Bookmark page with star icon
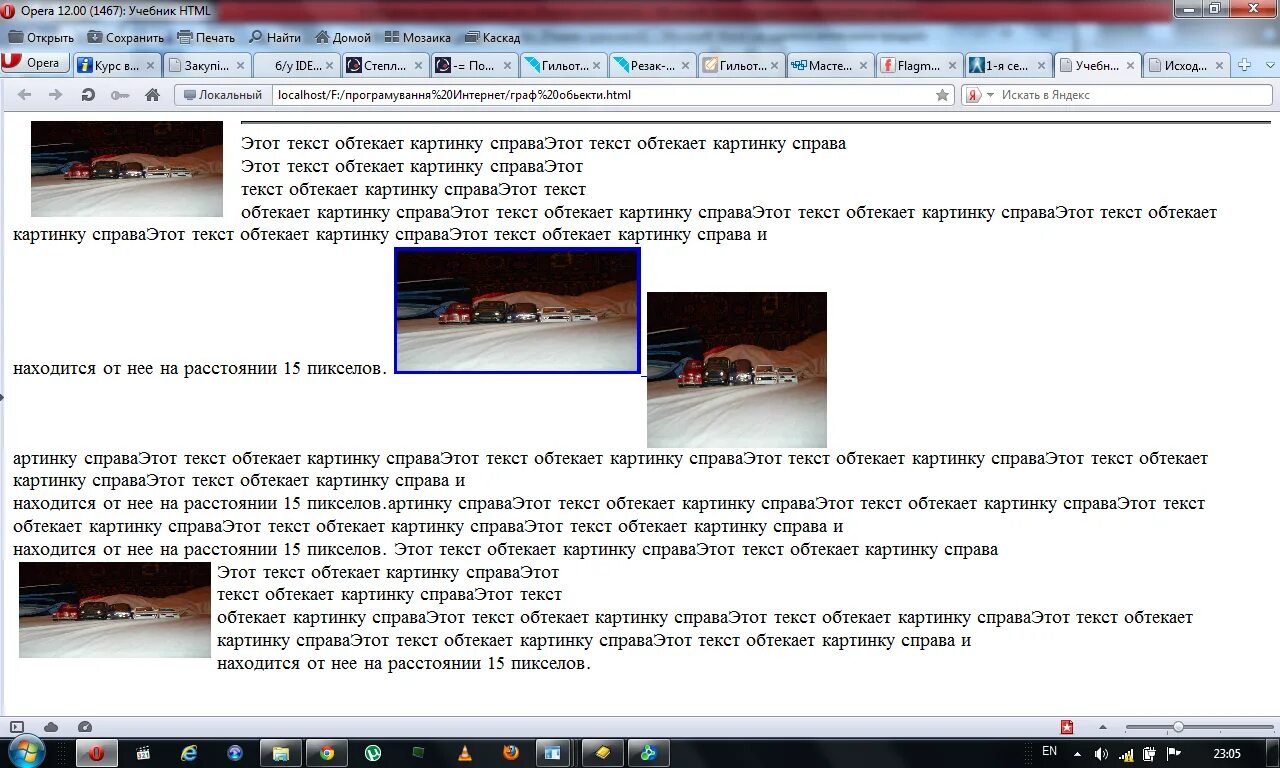The image size is (1280, 768). point(942,95)
